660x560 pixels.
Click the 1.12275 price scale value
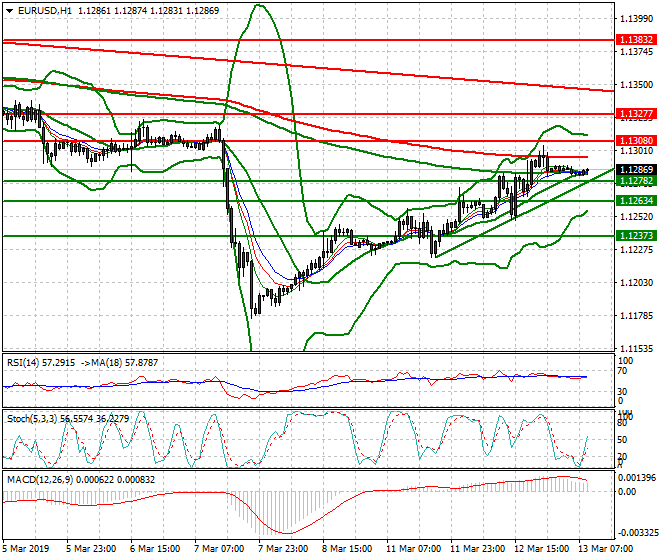click(637, 250)
